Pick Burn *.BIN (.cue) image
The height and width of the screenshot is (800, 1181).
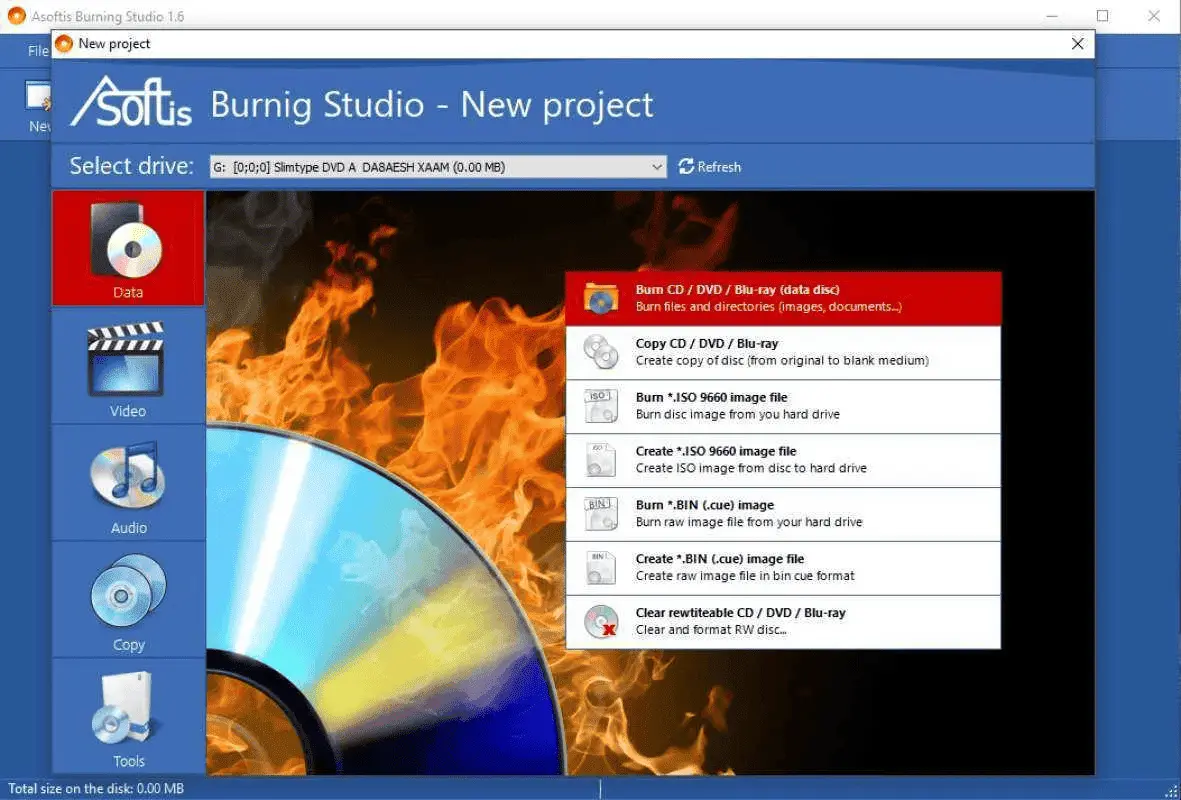point(783,514)
